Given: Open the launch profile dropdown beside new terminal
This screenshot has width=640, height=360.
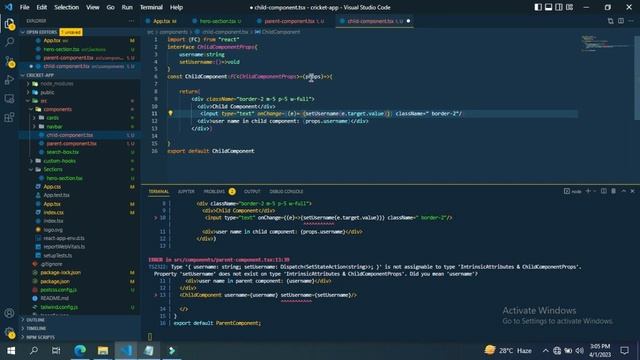Looking at the screenshot, I should pyautogui.click(x=595, y=191).
